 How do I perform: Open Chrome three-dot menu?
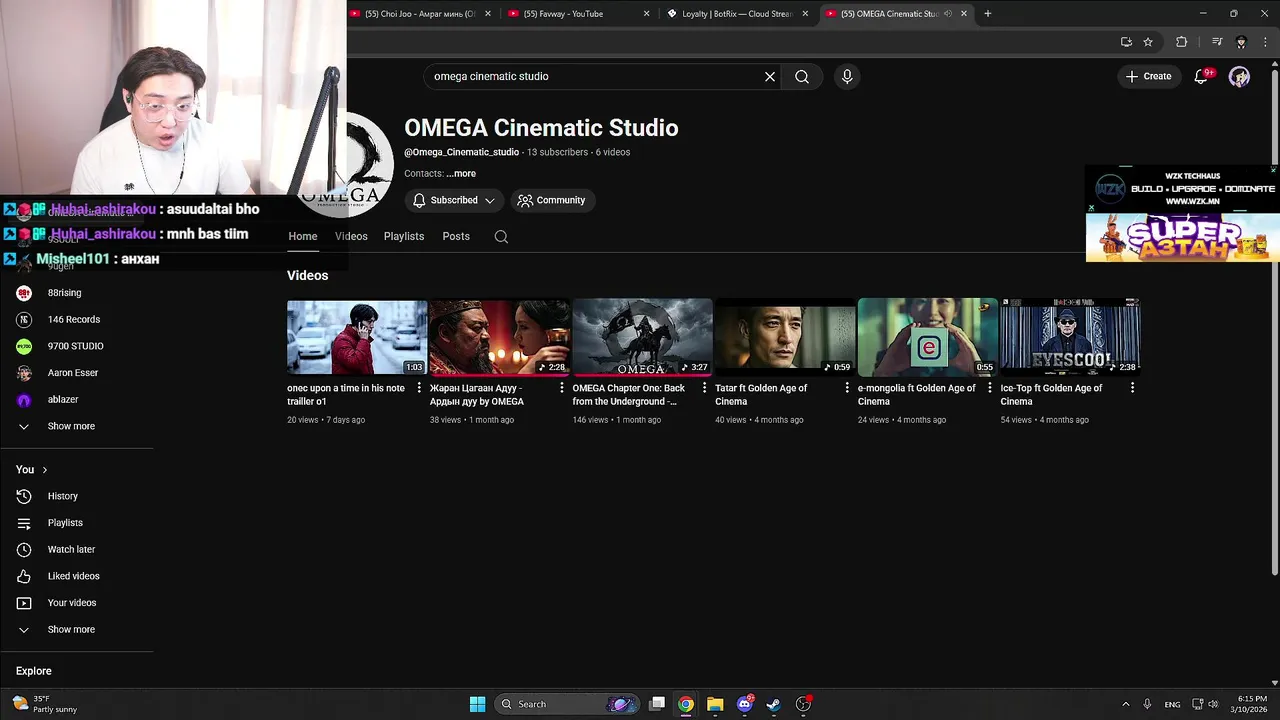click(1264, 42)
